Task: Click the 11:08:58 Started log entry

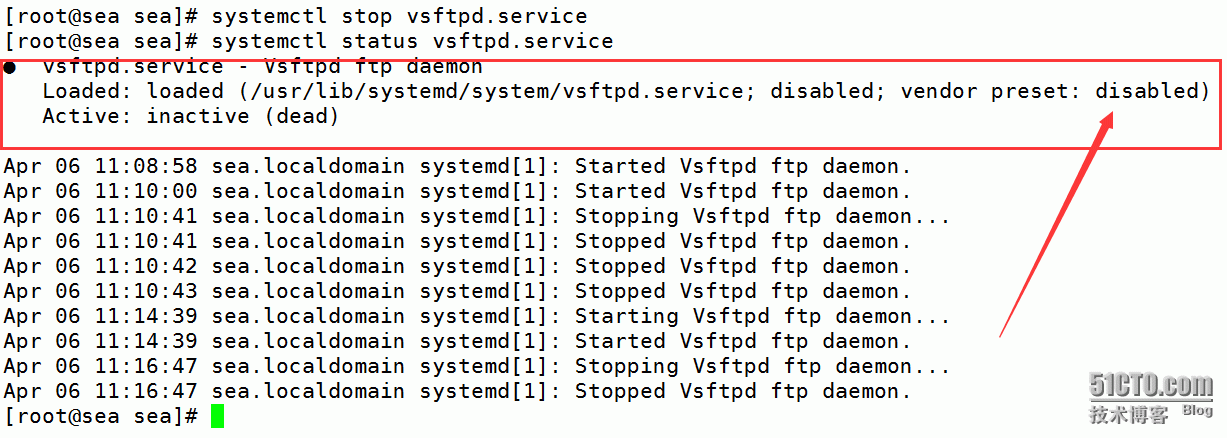Action: pos(458,166)
